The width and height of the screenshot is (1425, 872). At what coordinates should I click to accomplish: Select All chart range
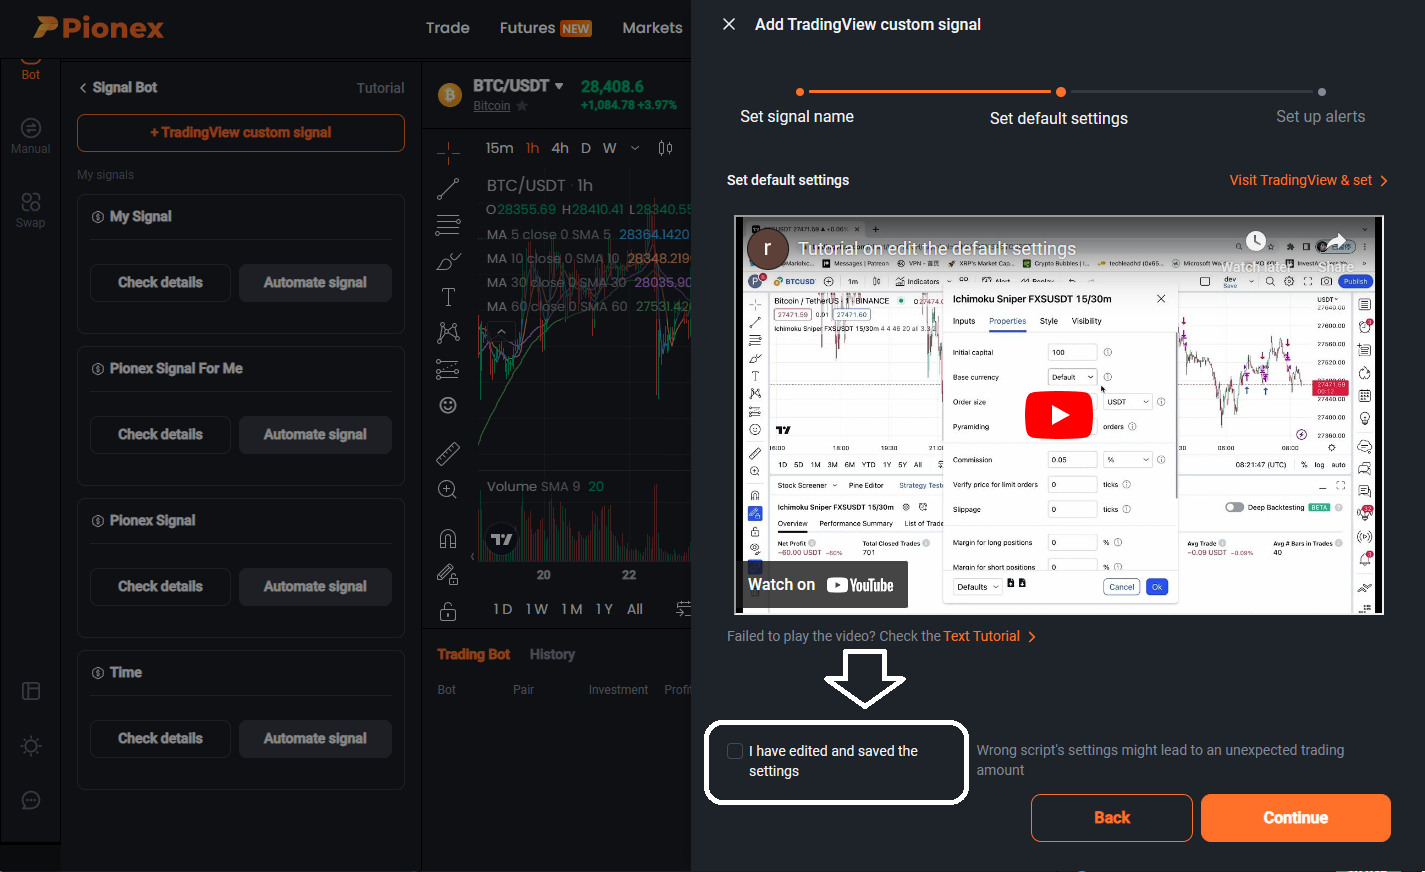pos(635,609)
